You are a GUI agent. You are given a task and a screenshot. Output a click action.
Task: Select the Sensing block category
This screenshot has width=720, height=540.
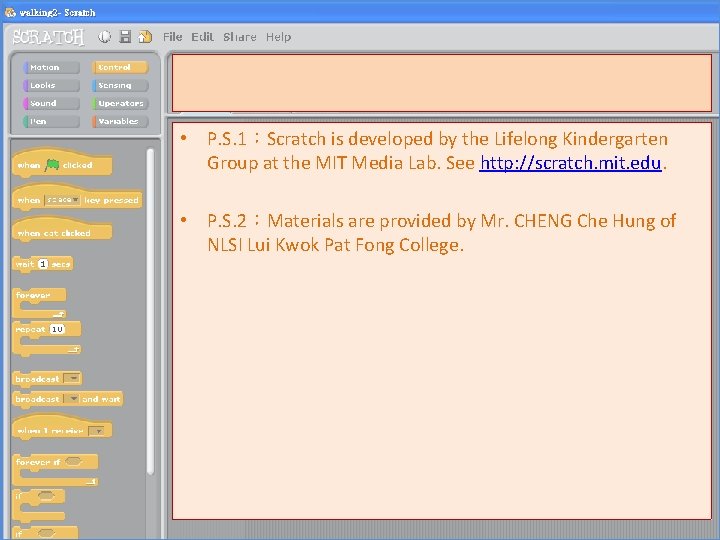[x=120, y=85]
